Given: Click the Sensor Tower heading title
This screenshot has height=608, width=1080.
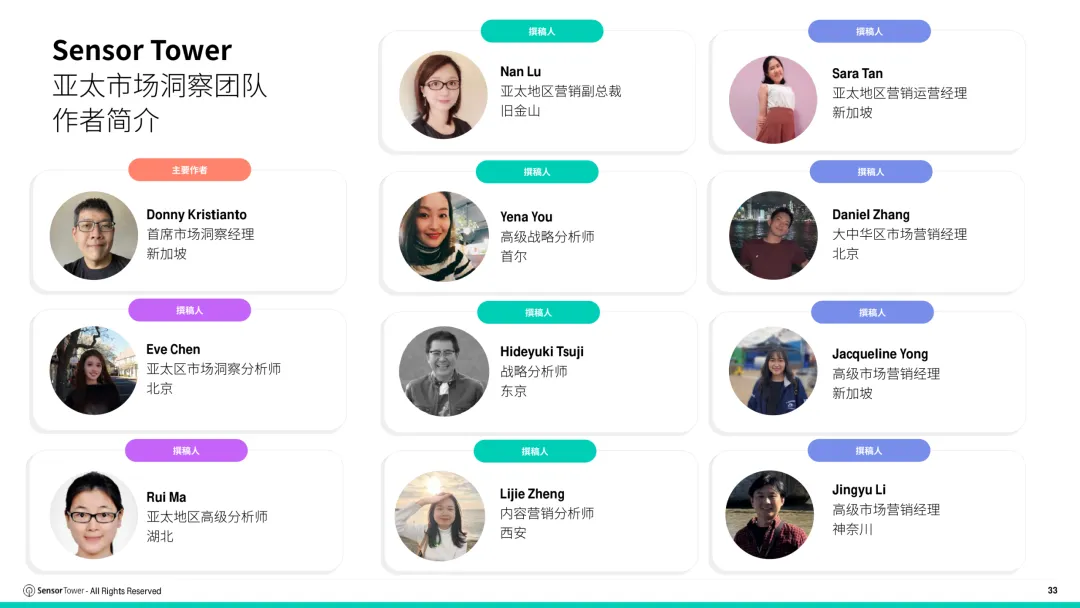Looking at the screenshot, I should pos(142,50).
